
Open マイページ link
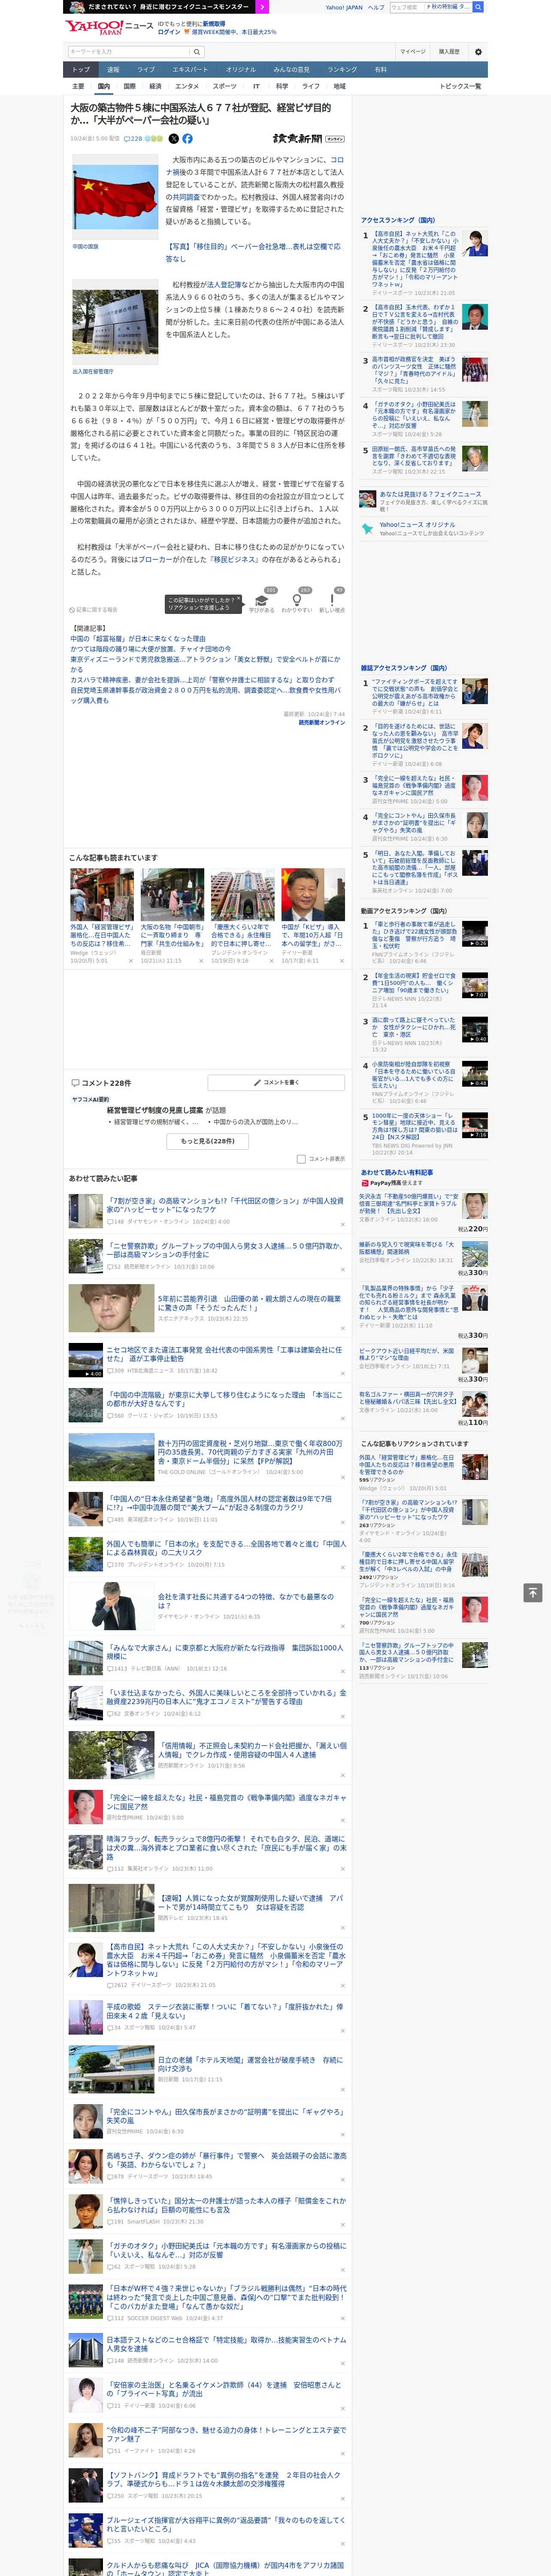click(413, 51)
